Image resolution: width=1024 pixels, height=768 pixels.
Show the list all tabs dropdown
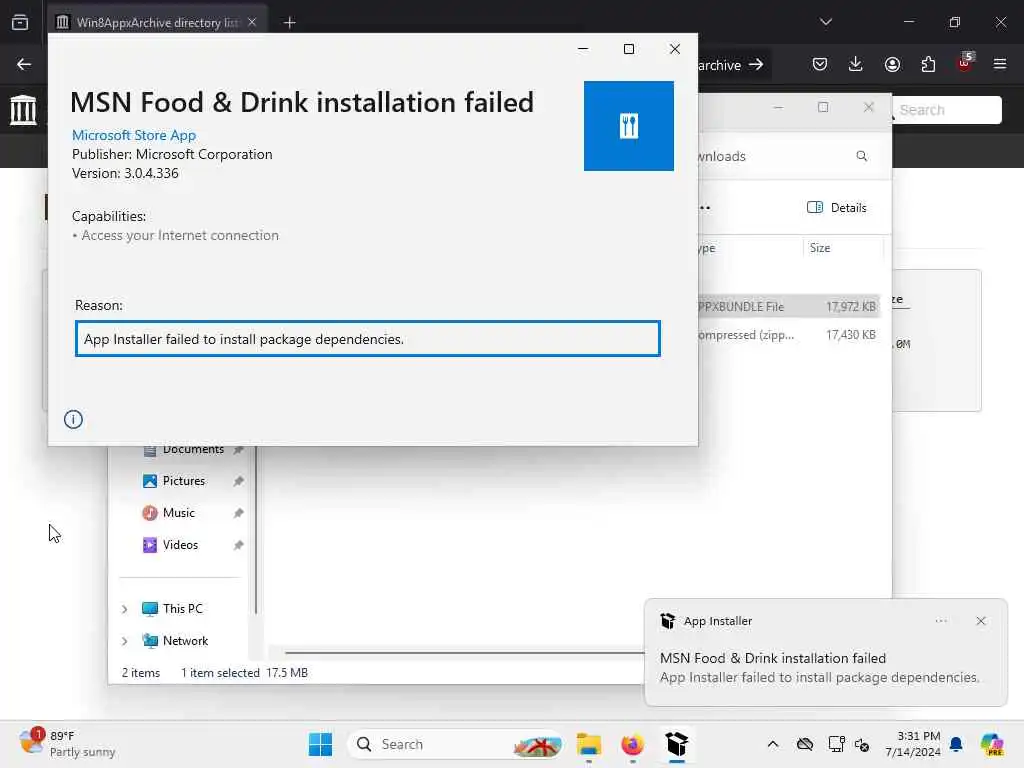click(825, 22)
